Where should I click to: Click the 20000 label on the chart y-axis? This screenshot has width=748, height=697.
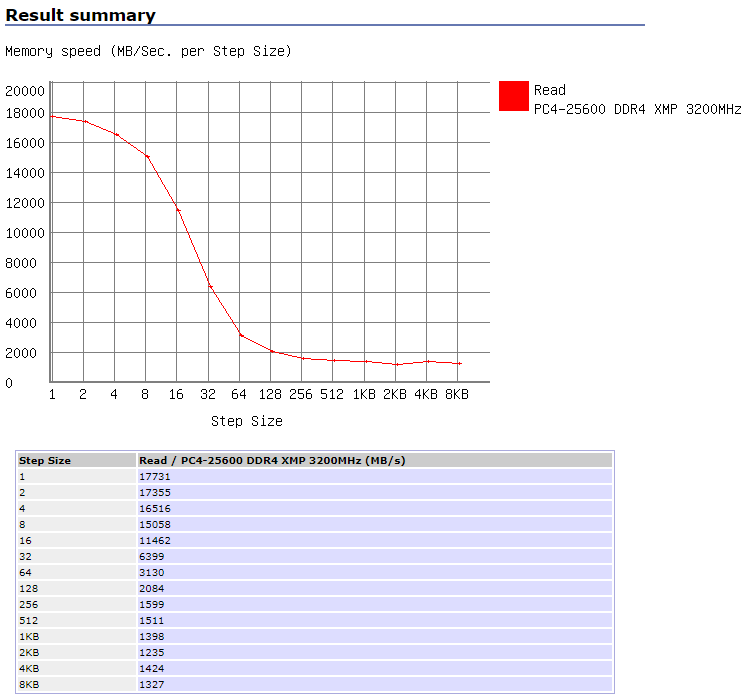pos(25,90)
